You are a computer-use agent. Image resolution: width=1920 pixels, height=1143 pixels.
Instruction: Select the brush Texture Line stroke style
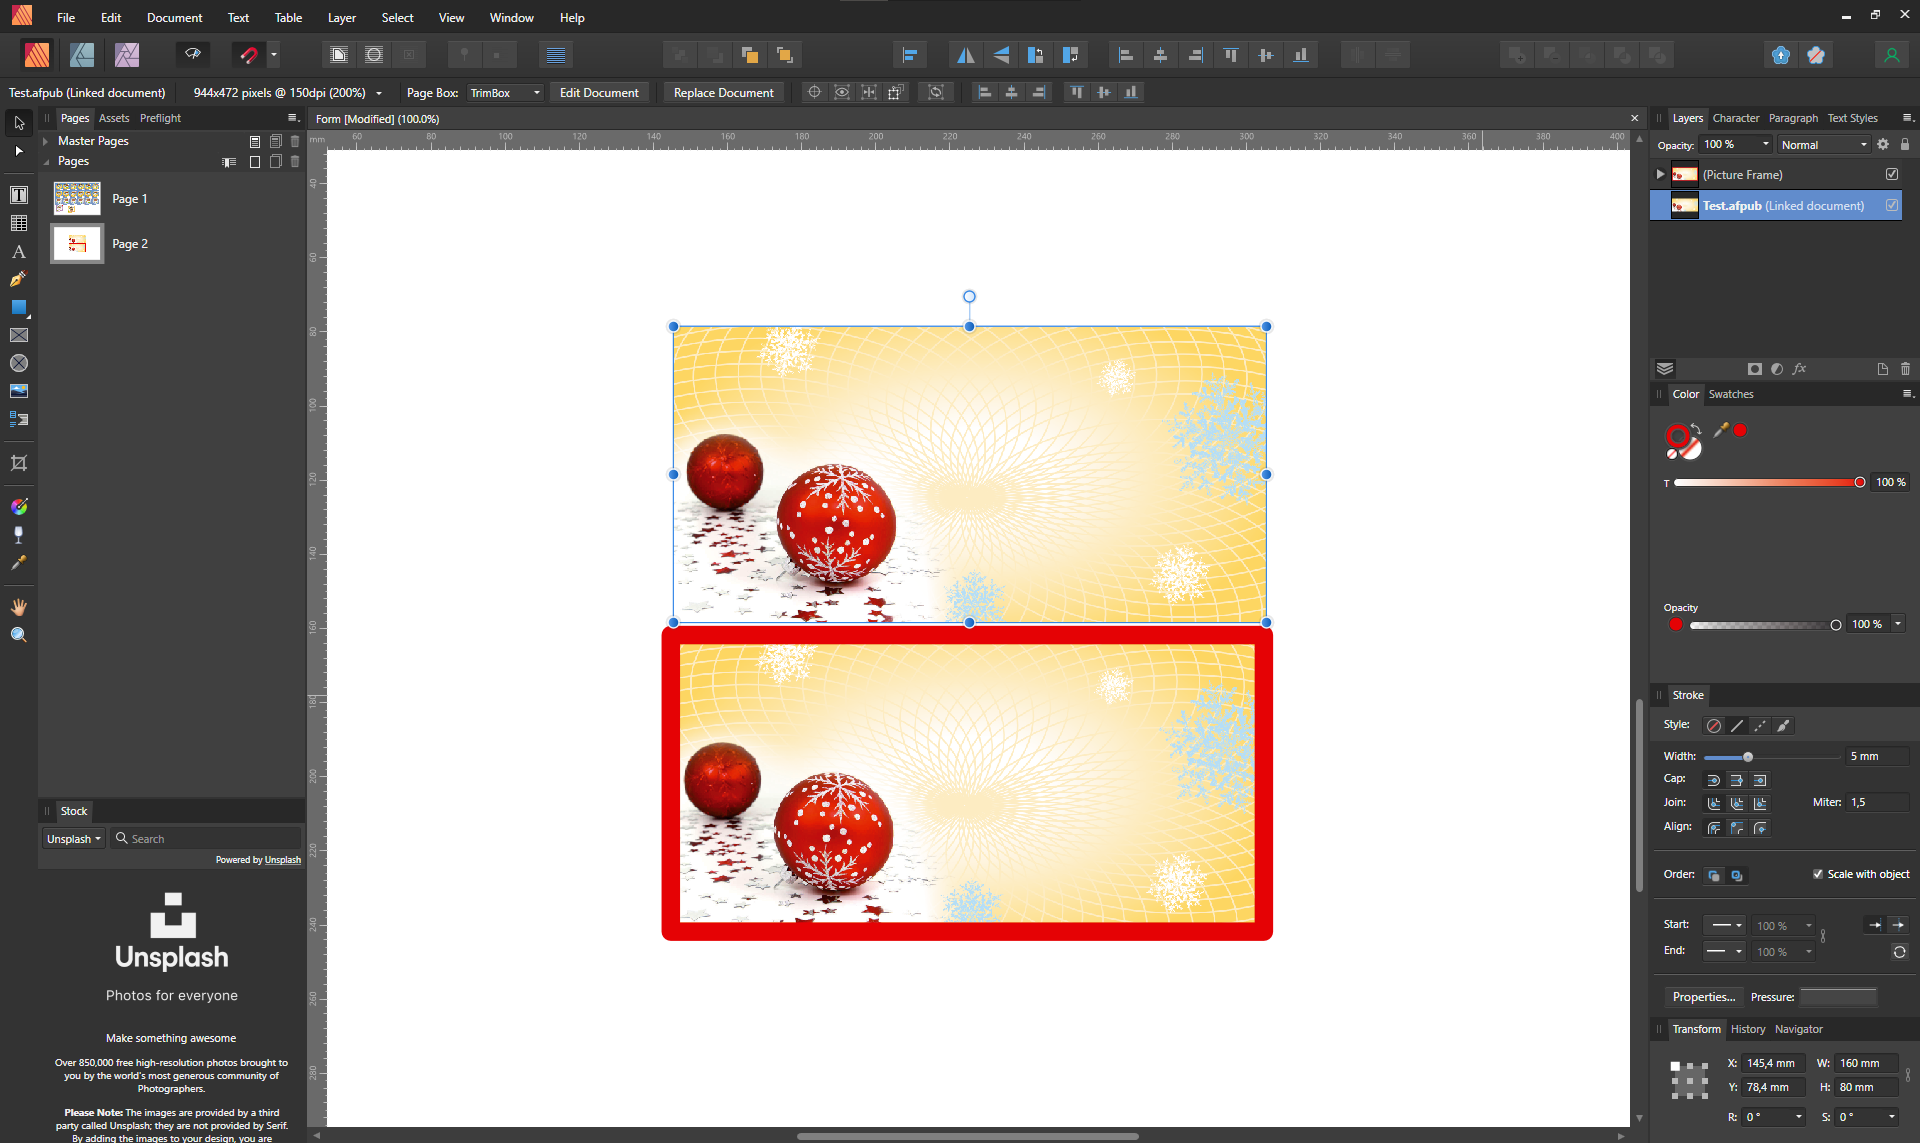click(1783, 726)
